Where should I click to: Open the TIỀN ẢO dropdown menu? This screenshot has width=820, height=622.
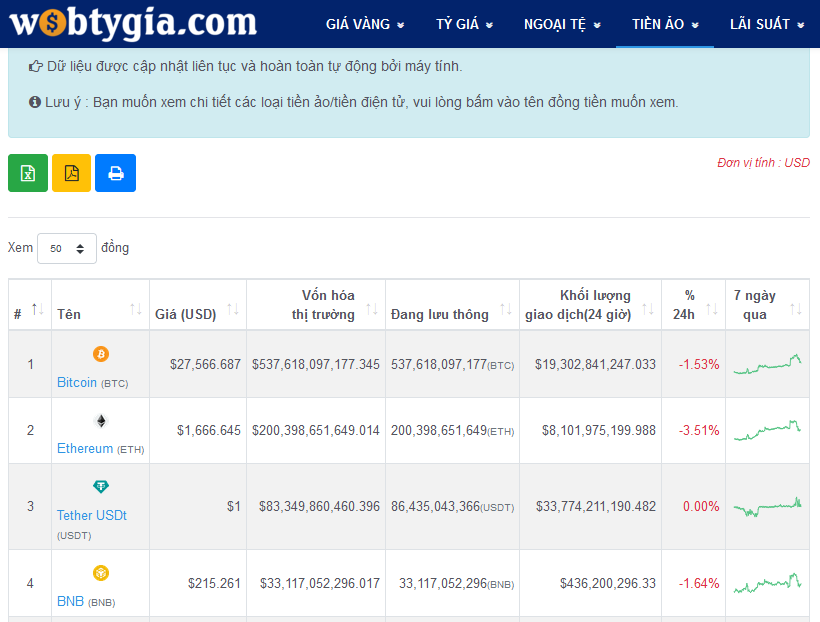point(665,24)
